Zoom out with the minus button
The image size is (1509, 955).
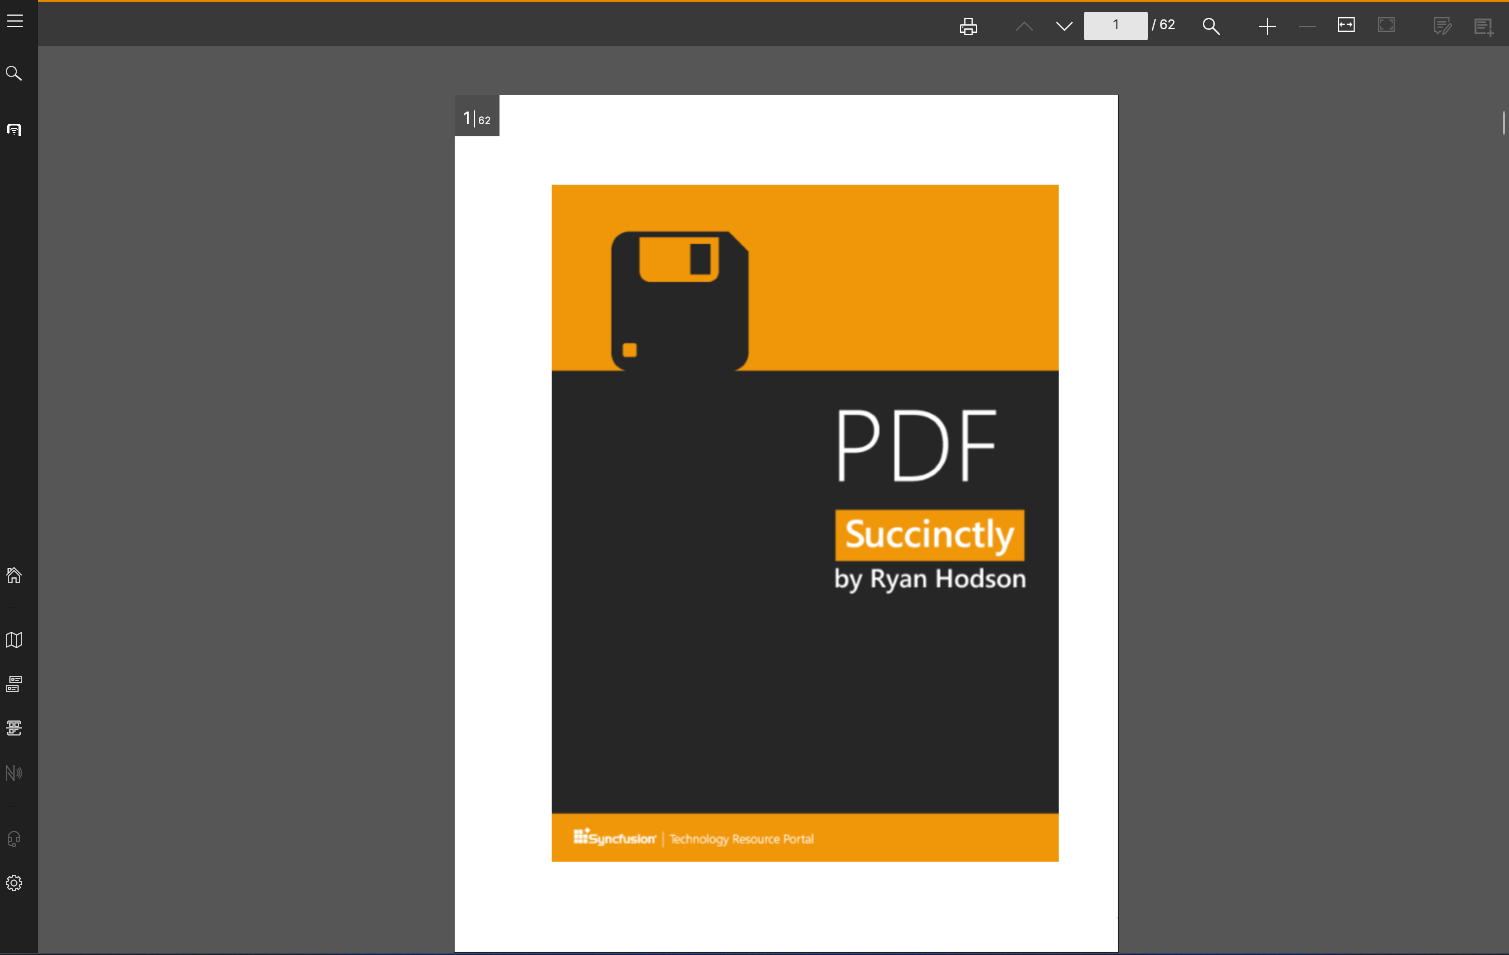1307,26
